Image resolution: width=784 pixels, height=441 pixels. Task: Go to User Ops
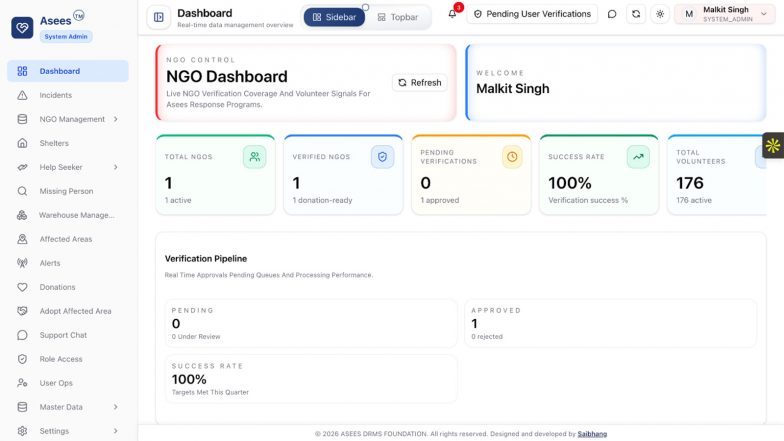click(68, 383)
